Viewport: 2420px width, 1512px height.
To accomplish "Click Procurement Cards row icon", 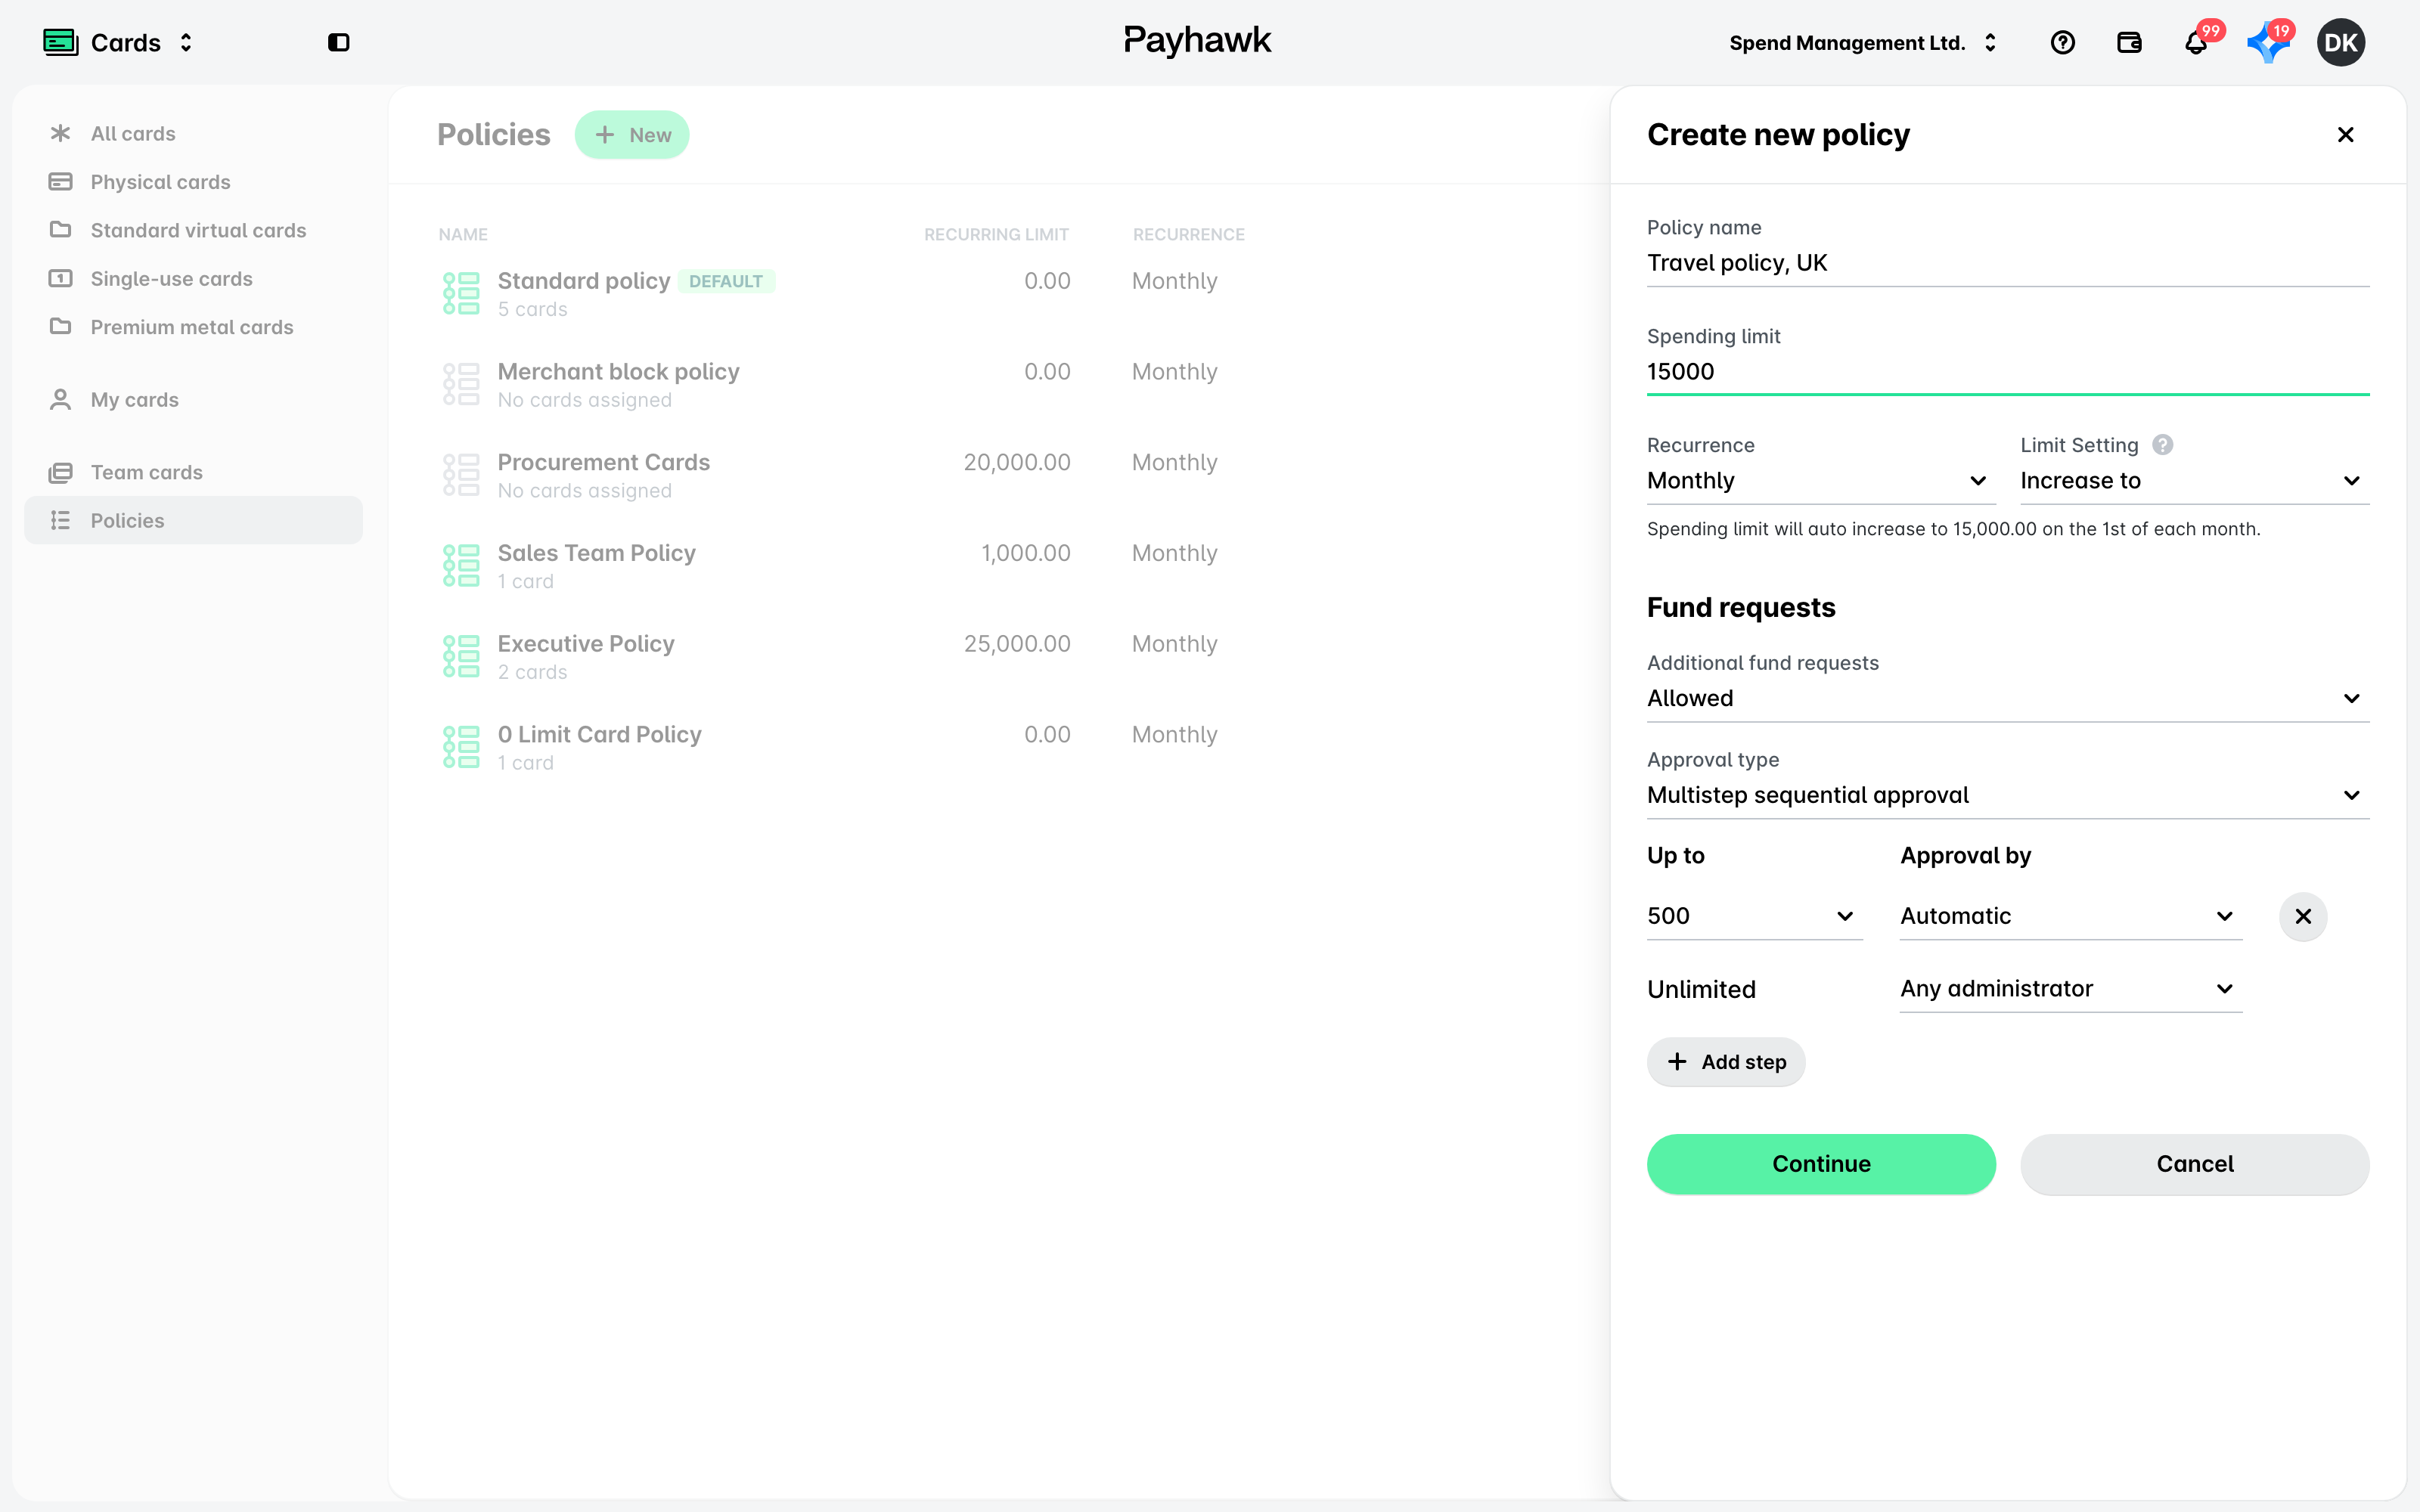I will point(461,475).
